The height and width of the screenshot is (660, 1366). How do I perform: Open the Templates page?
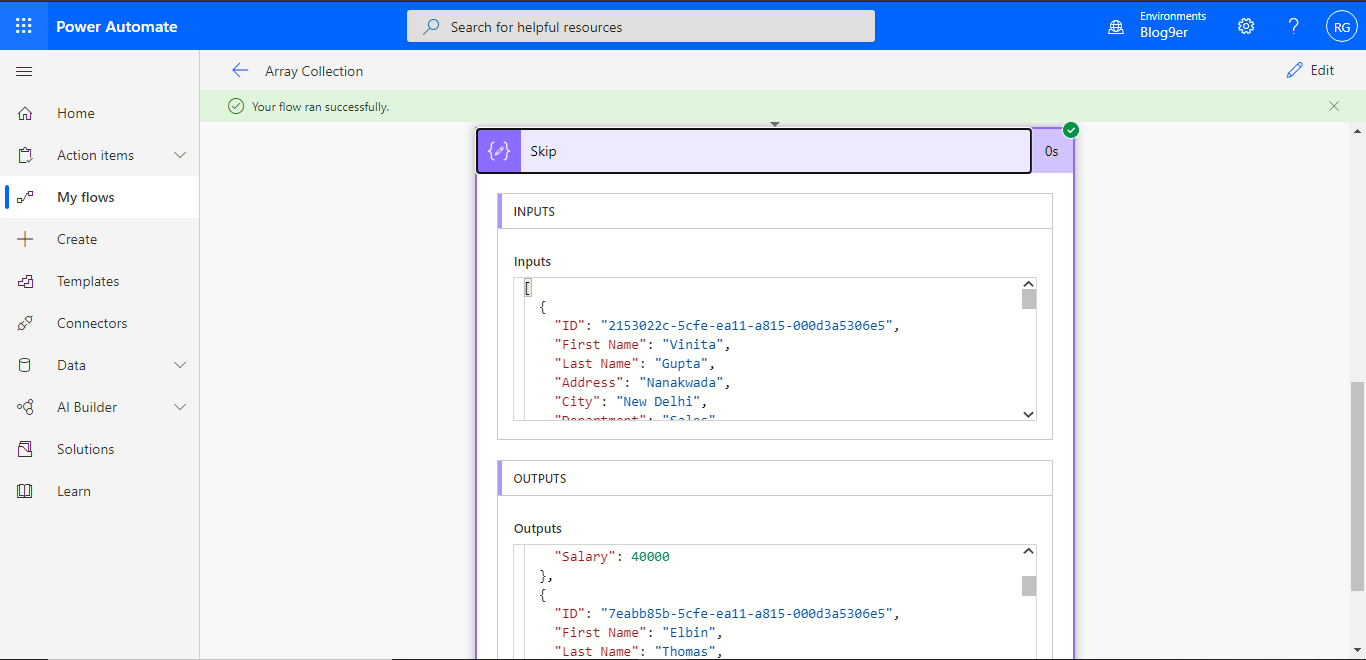(88, 281)
